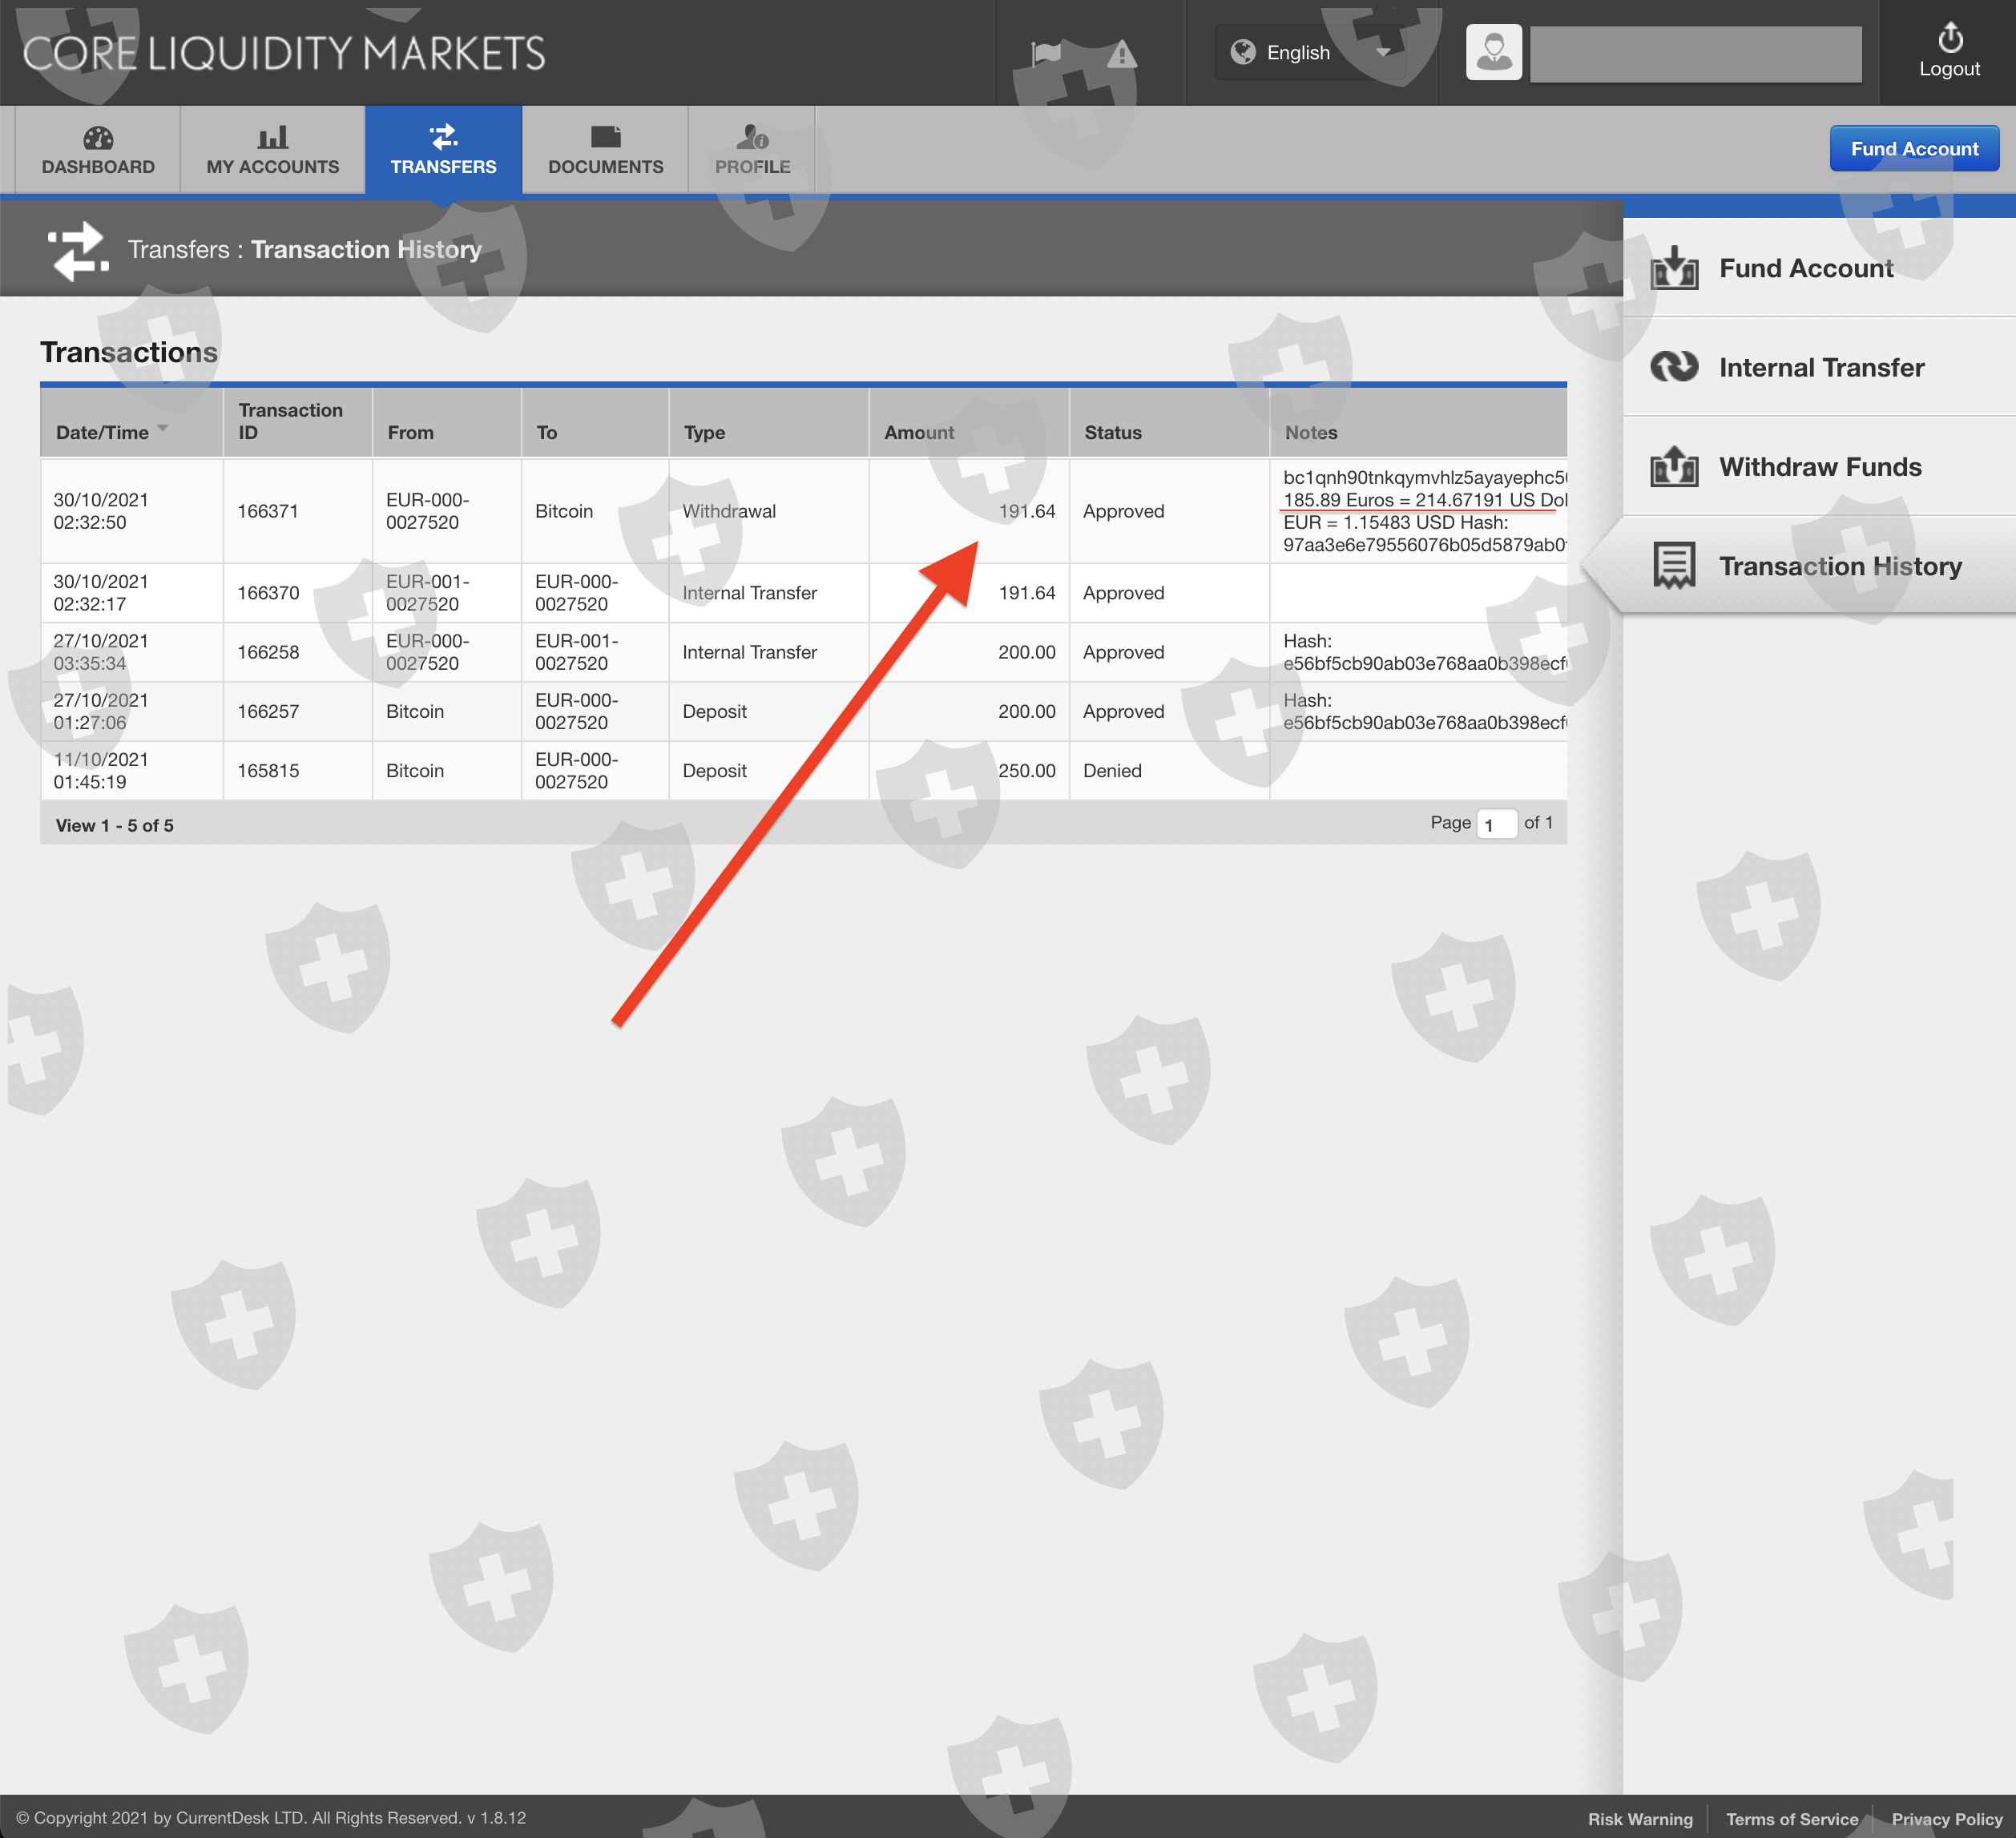Select Transaction History in sidebar

(1839, 566)
